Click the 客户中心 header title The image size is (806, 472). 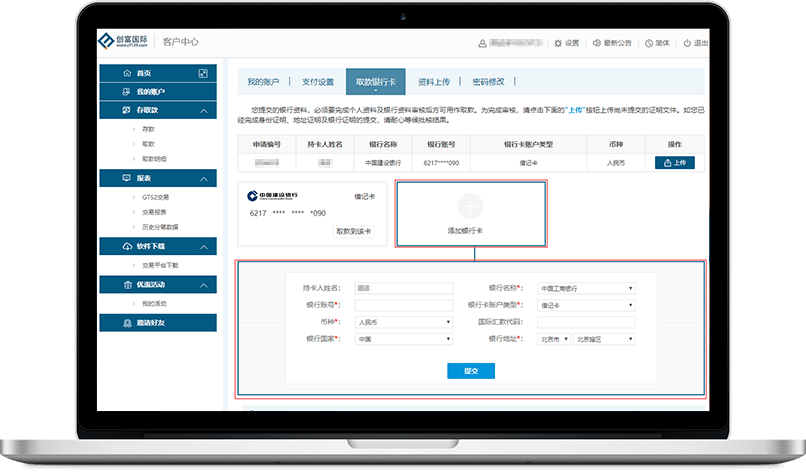point(180,42)
